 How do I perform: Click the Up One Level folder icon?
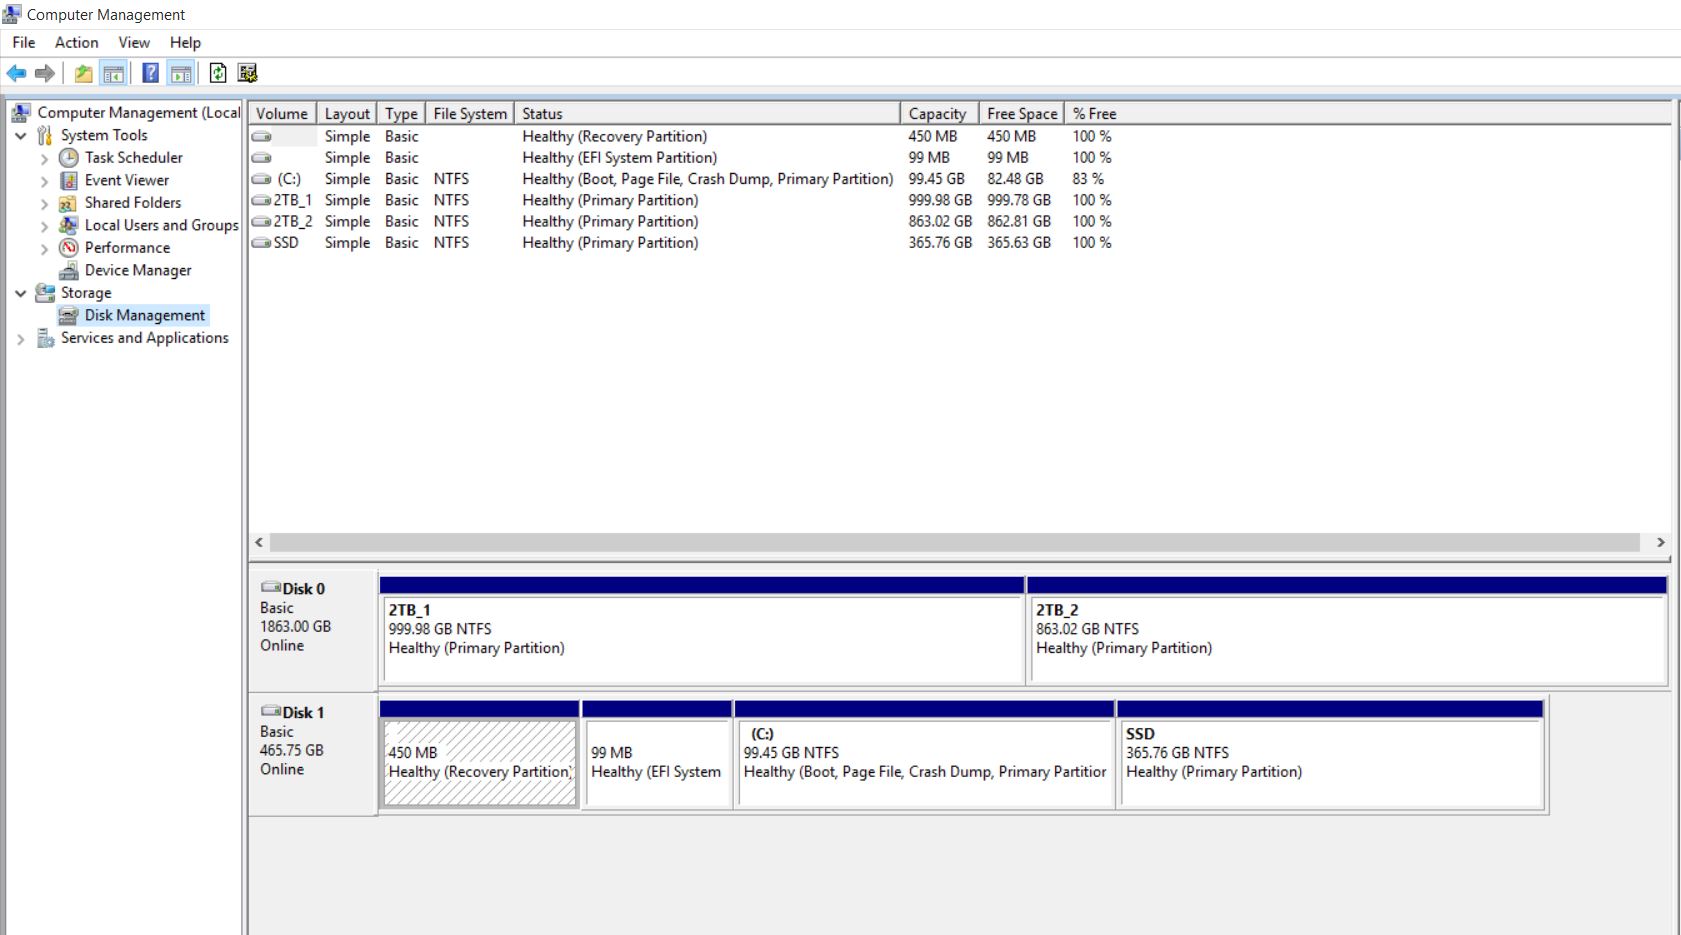pos(84,73)
